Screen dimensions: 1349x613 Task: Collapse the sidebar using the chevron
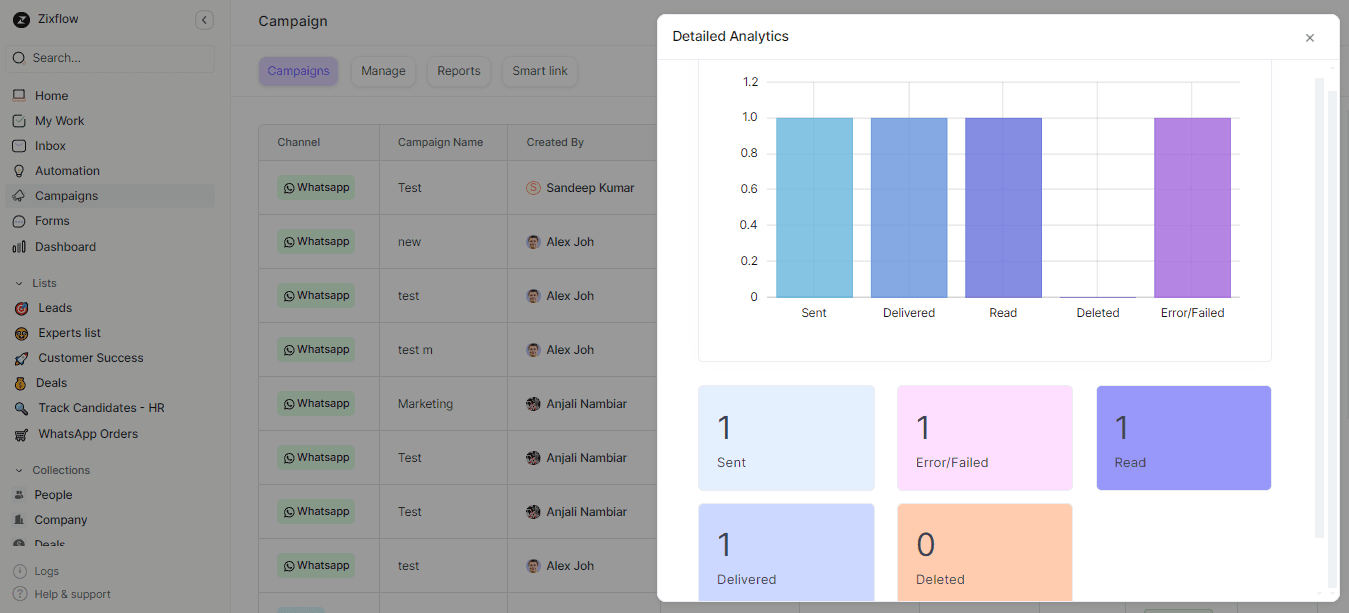pyautogui.click(x=204, y=19)
